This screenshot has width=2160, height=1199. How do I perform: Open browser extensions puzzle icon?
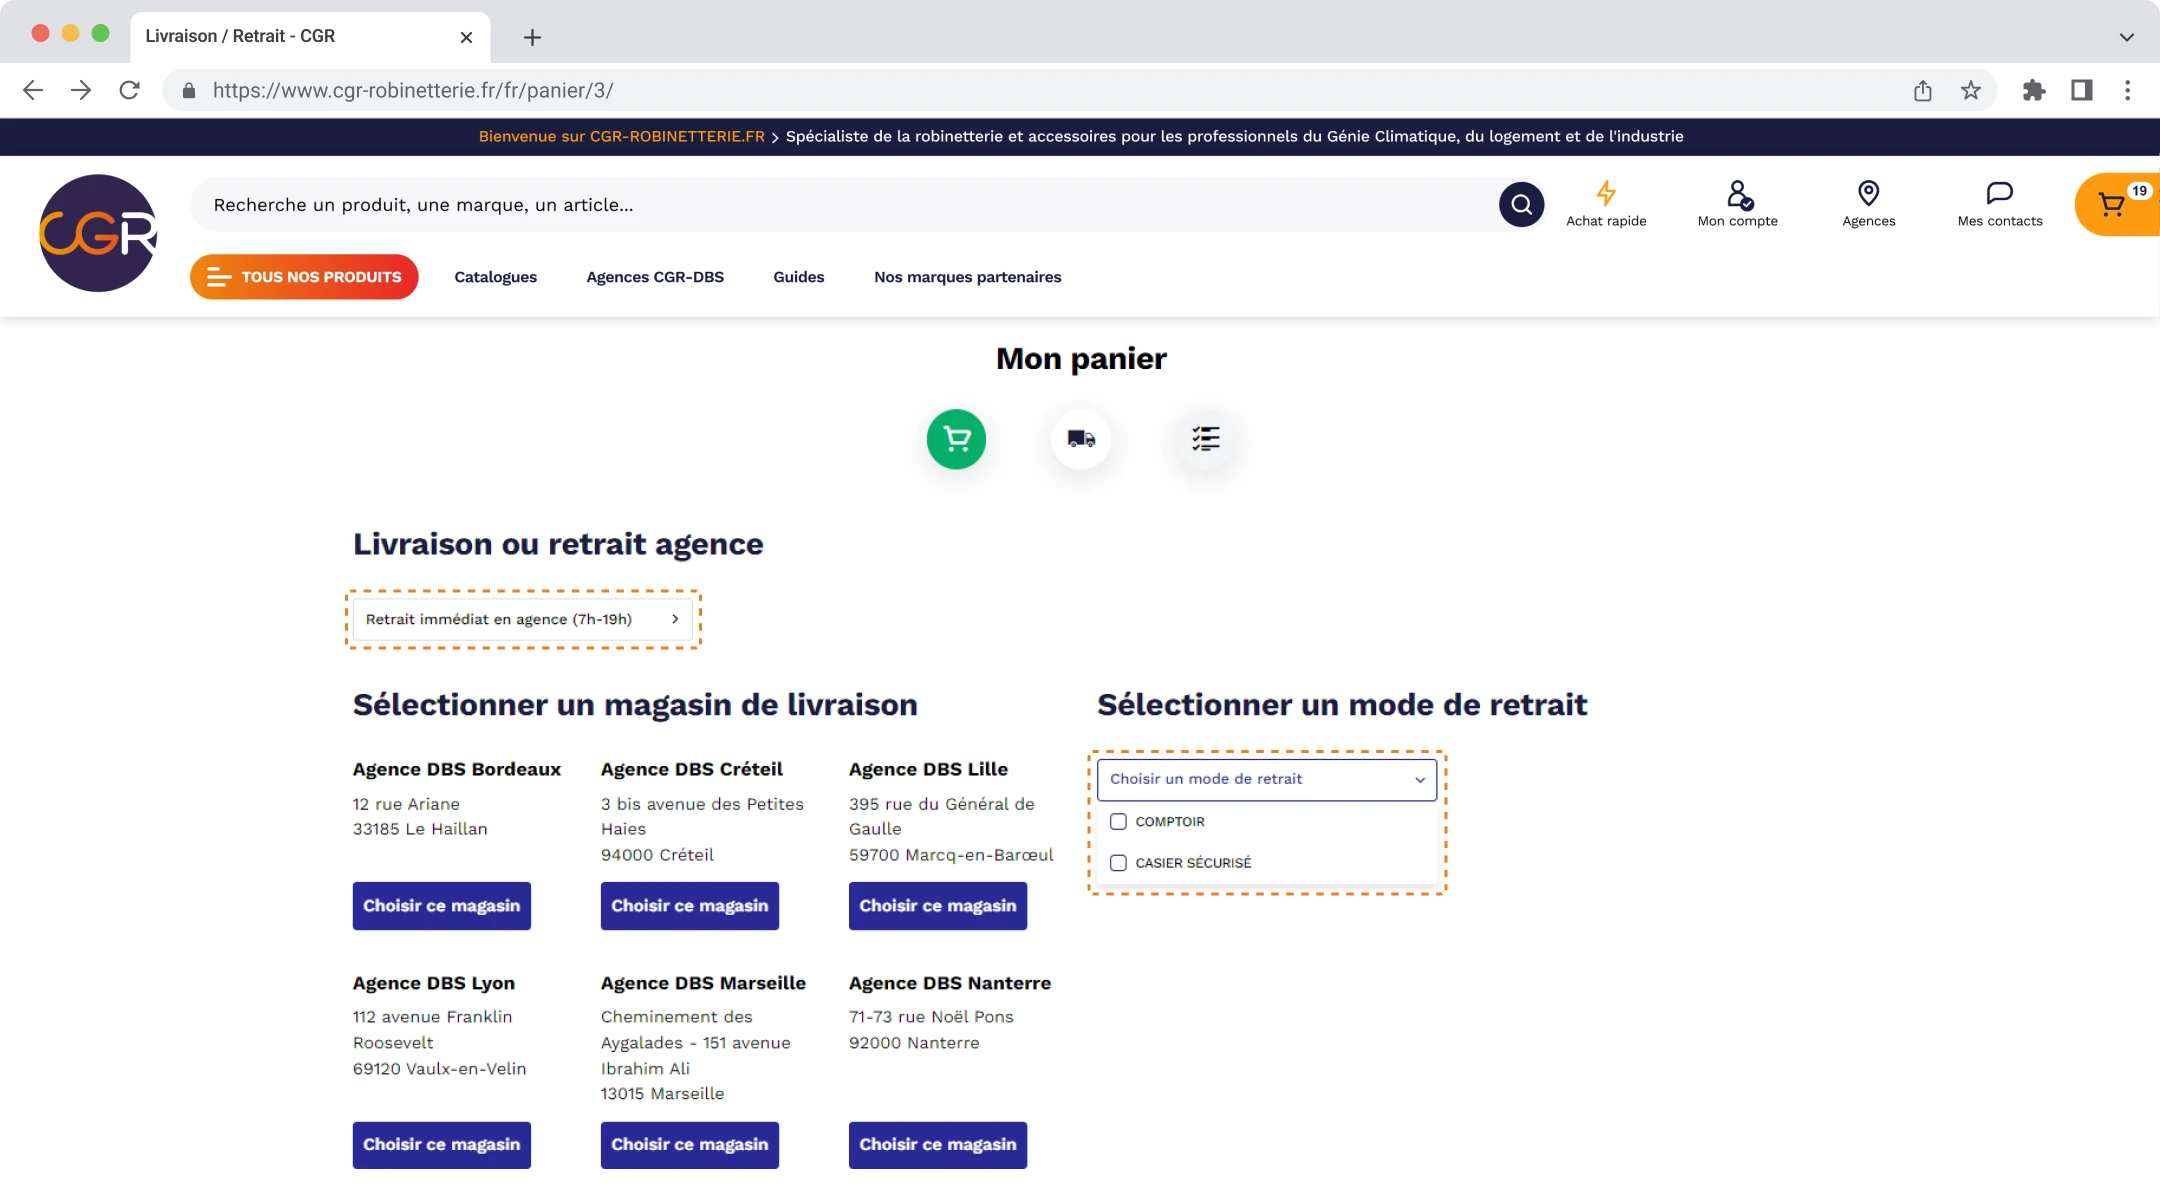[x=2034, y=91]
